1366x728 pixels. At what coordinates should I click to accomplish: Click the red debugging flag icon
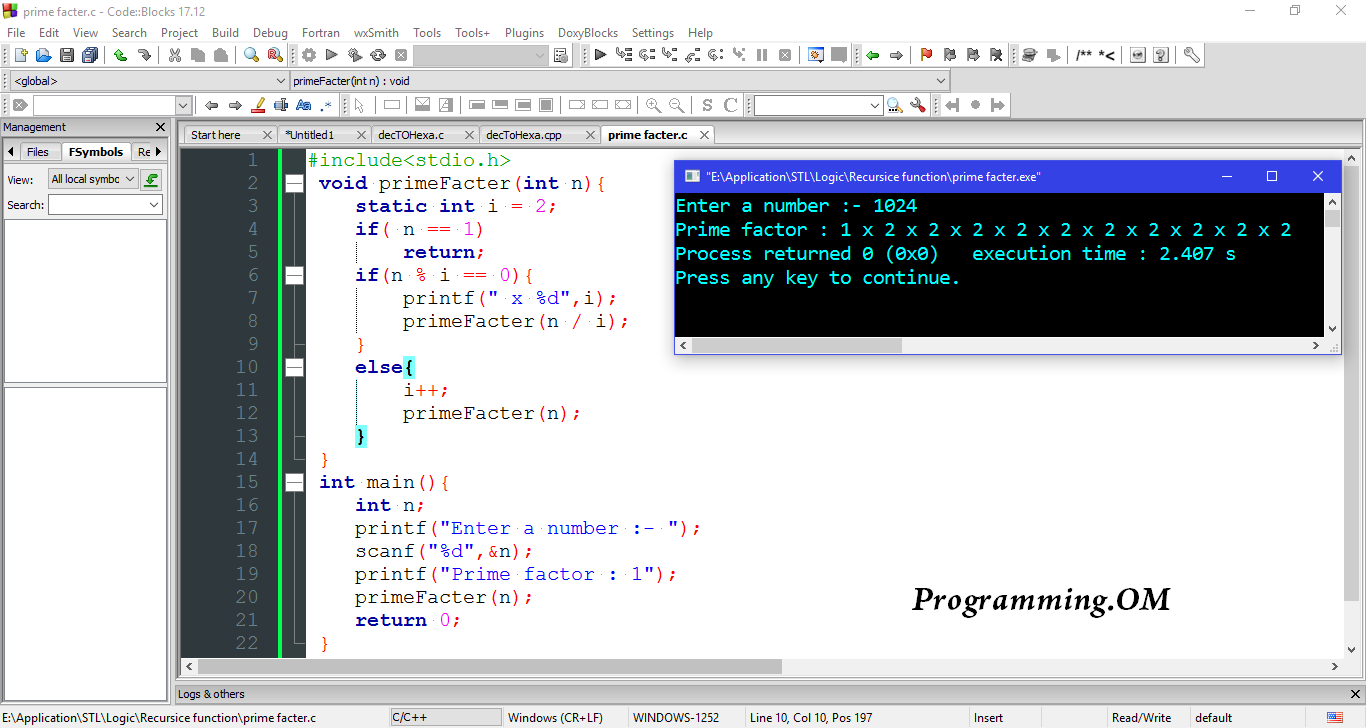[926, 55]
